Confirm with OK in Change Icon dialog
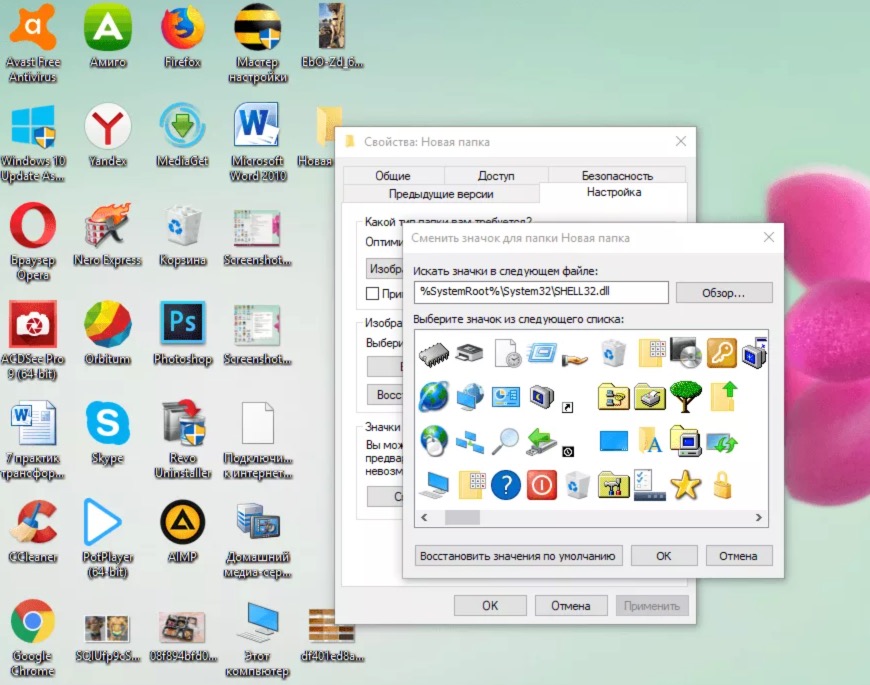870x685 pixels. [664, 556]
